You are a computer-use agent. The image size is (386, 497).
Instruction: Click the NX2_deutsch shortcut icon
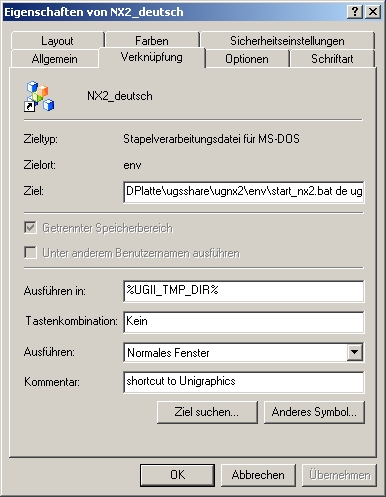pos(39,96)
